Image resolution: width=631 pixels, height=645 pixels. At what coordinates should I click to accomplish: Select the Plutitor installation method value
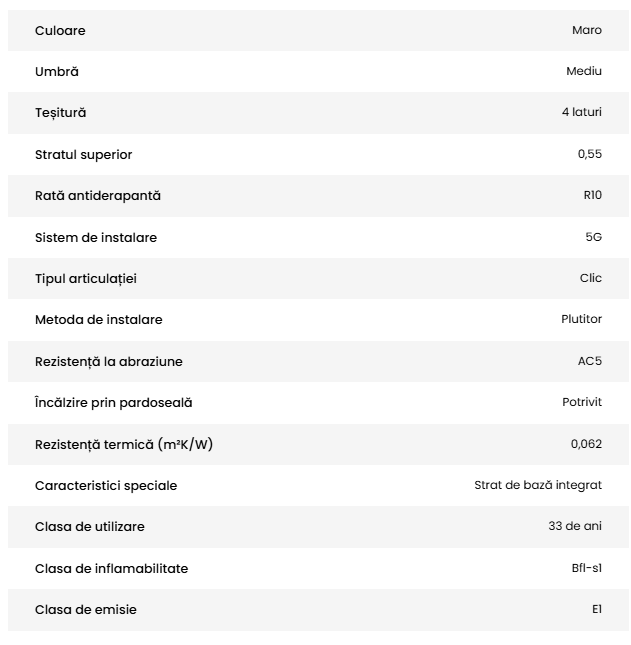(x=582, y=320)
